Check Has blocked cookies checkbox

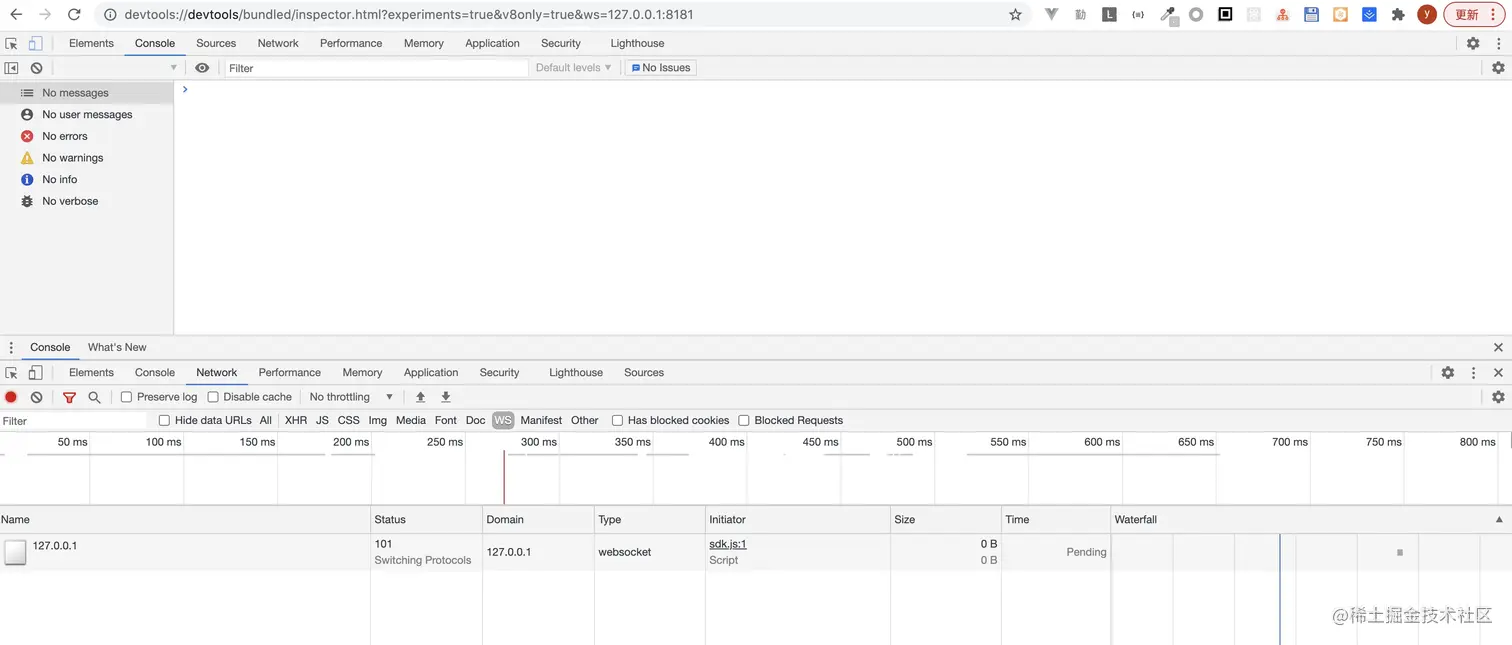pos(617,421)
